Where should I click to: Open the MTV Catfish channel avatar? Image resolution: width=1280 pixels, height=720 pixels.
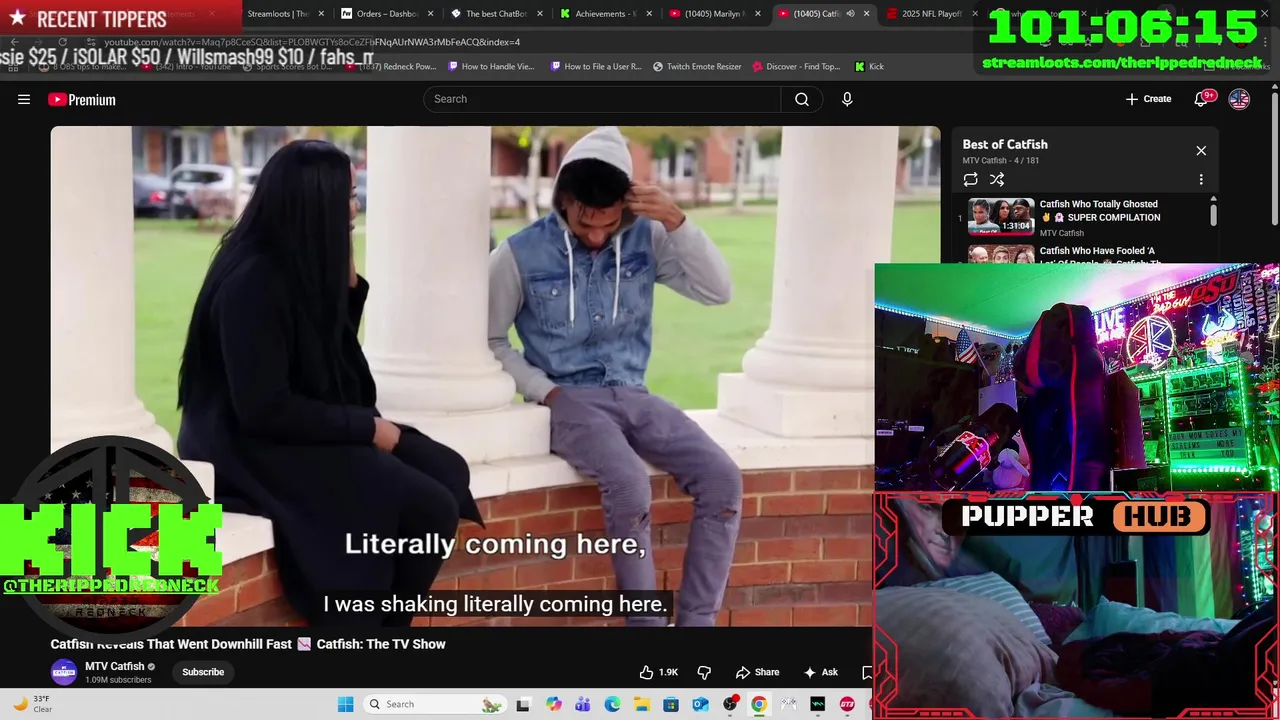pos(64,672)
